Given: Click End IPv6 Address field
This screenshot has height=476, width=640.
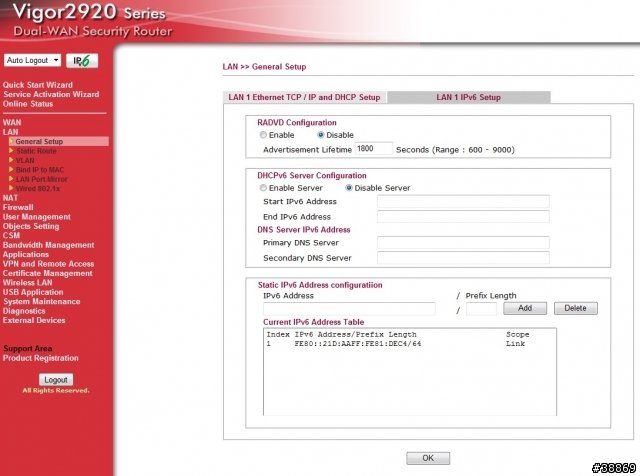Looking at the screenshot, I should coord(463,216).
